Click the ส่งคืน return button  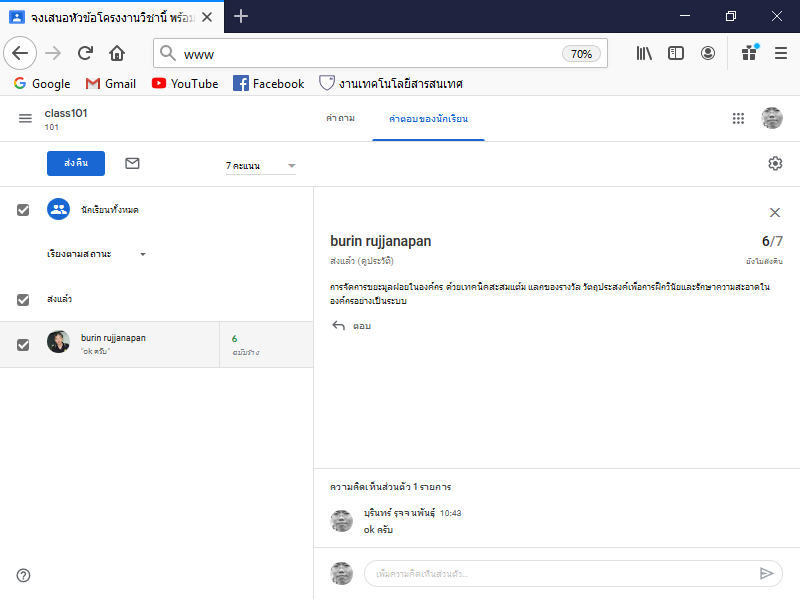76,163
